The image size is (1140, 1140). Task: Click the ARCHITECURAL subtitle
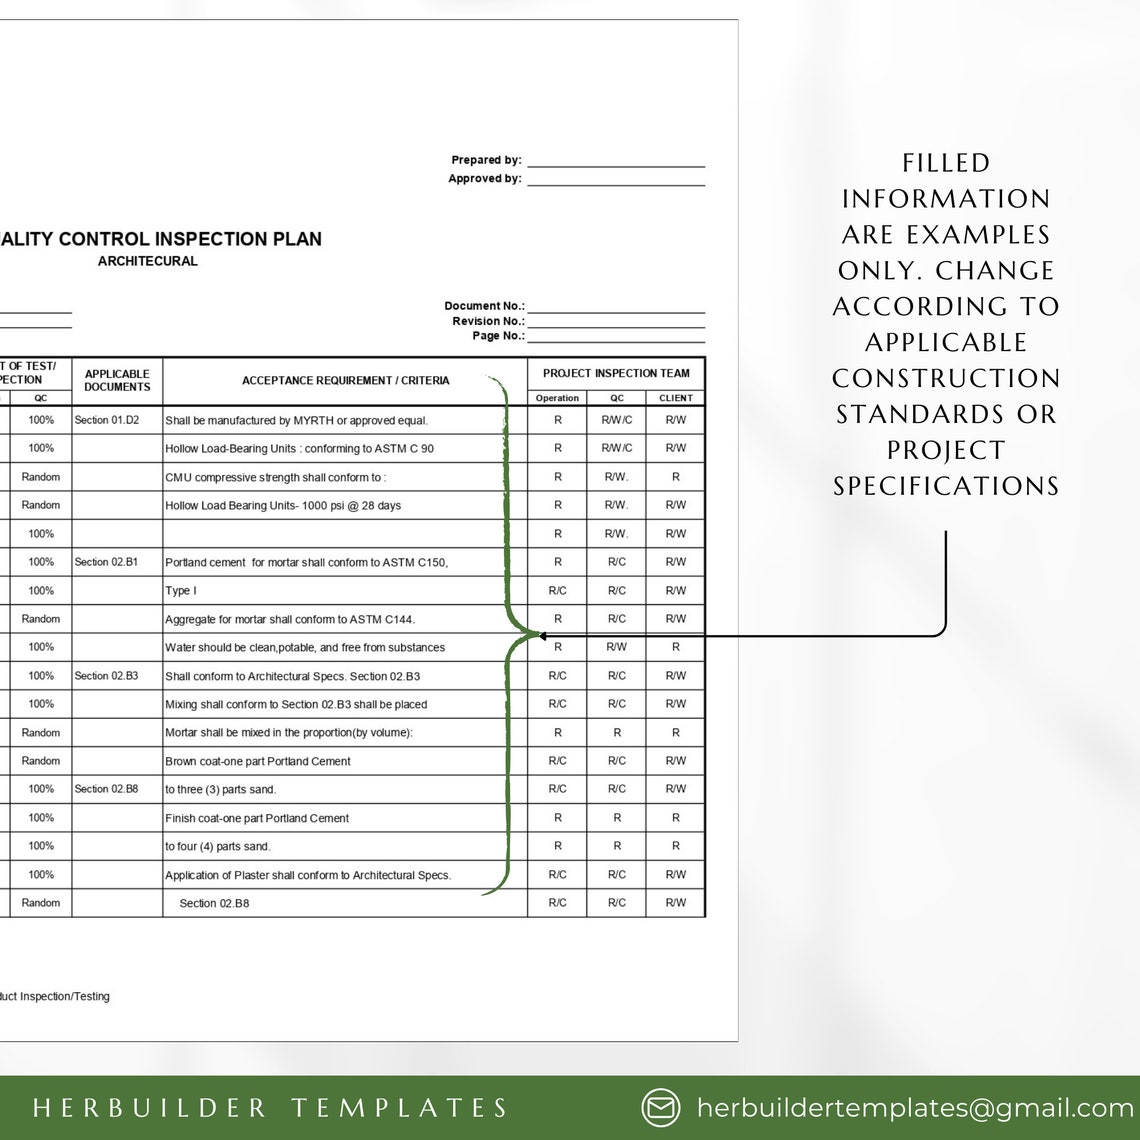click(148, 261)
